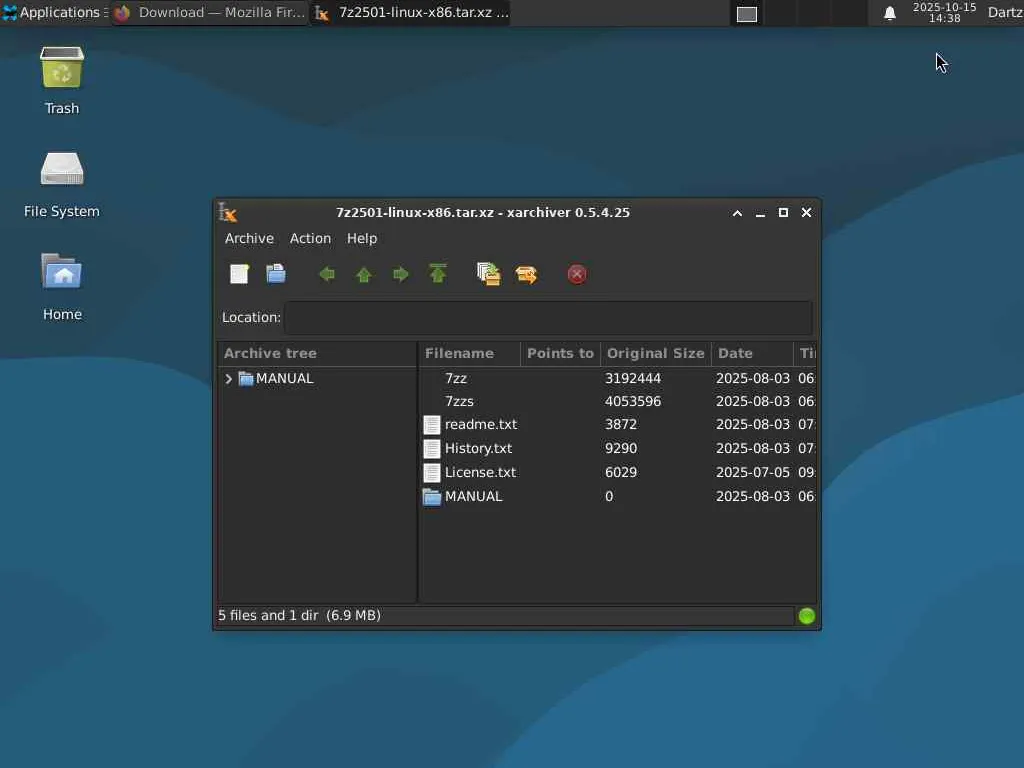1024x768 pixels.
Task: Select the License.txt file name
Action: [x=480, y=472]
